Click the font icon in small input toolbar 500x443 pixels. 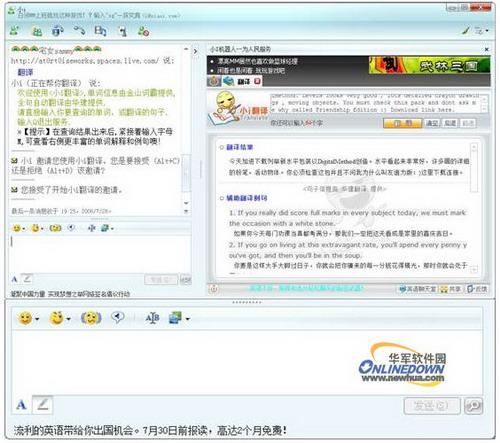pyautogui.click(x=91, y=228)
